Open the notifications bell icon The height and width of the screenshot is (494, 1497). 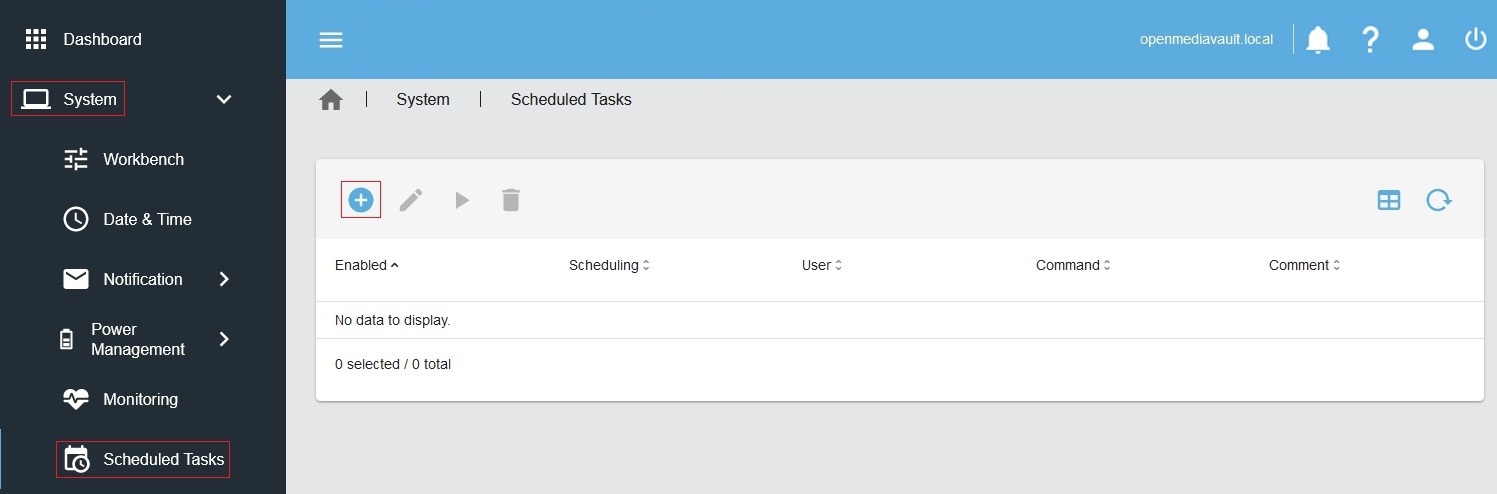[x=1318, y=40]
